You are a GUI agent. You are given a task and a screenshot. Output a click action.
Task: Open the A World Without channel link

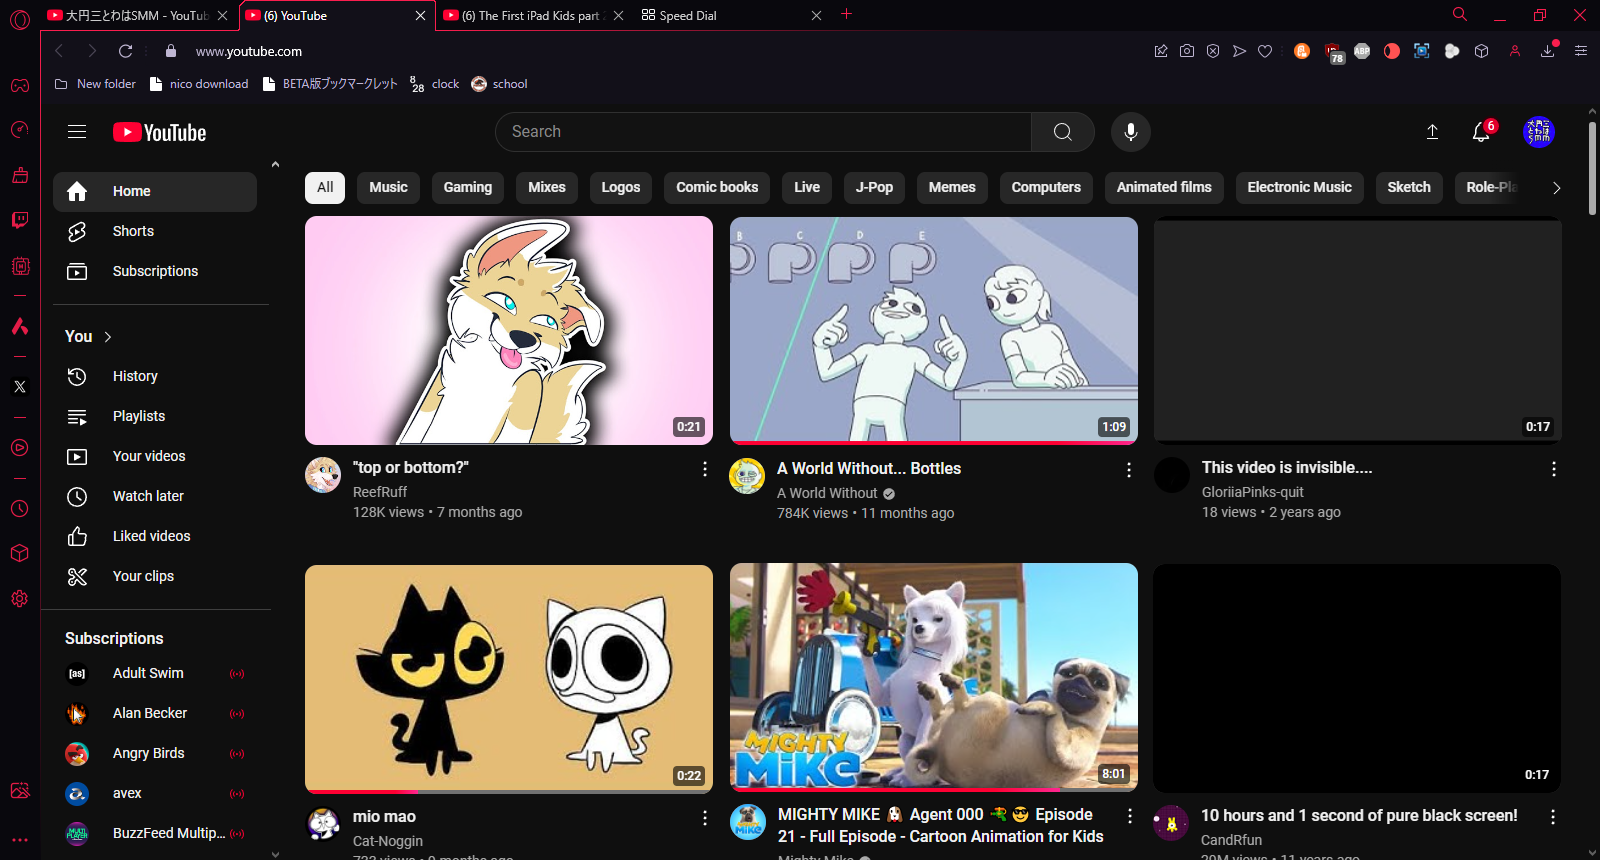coord(827,493)
